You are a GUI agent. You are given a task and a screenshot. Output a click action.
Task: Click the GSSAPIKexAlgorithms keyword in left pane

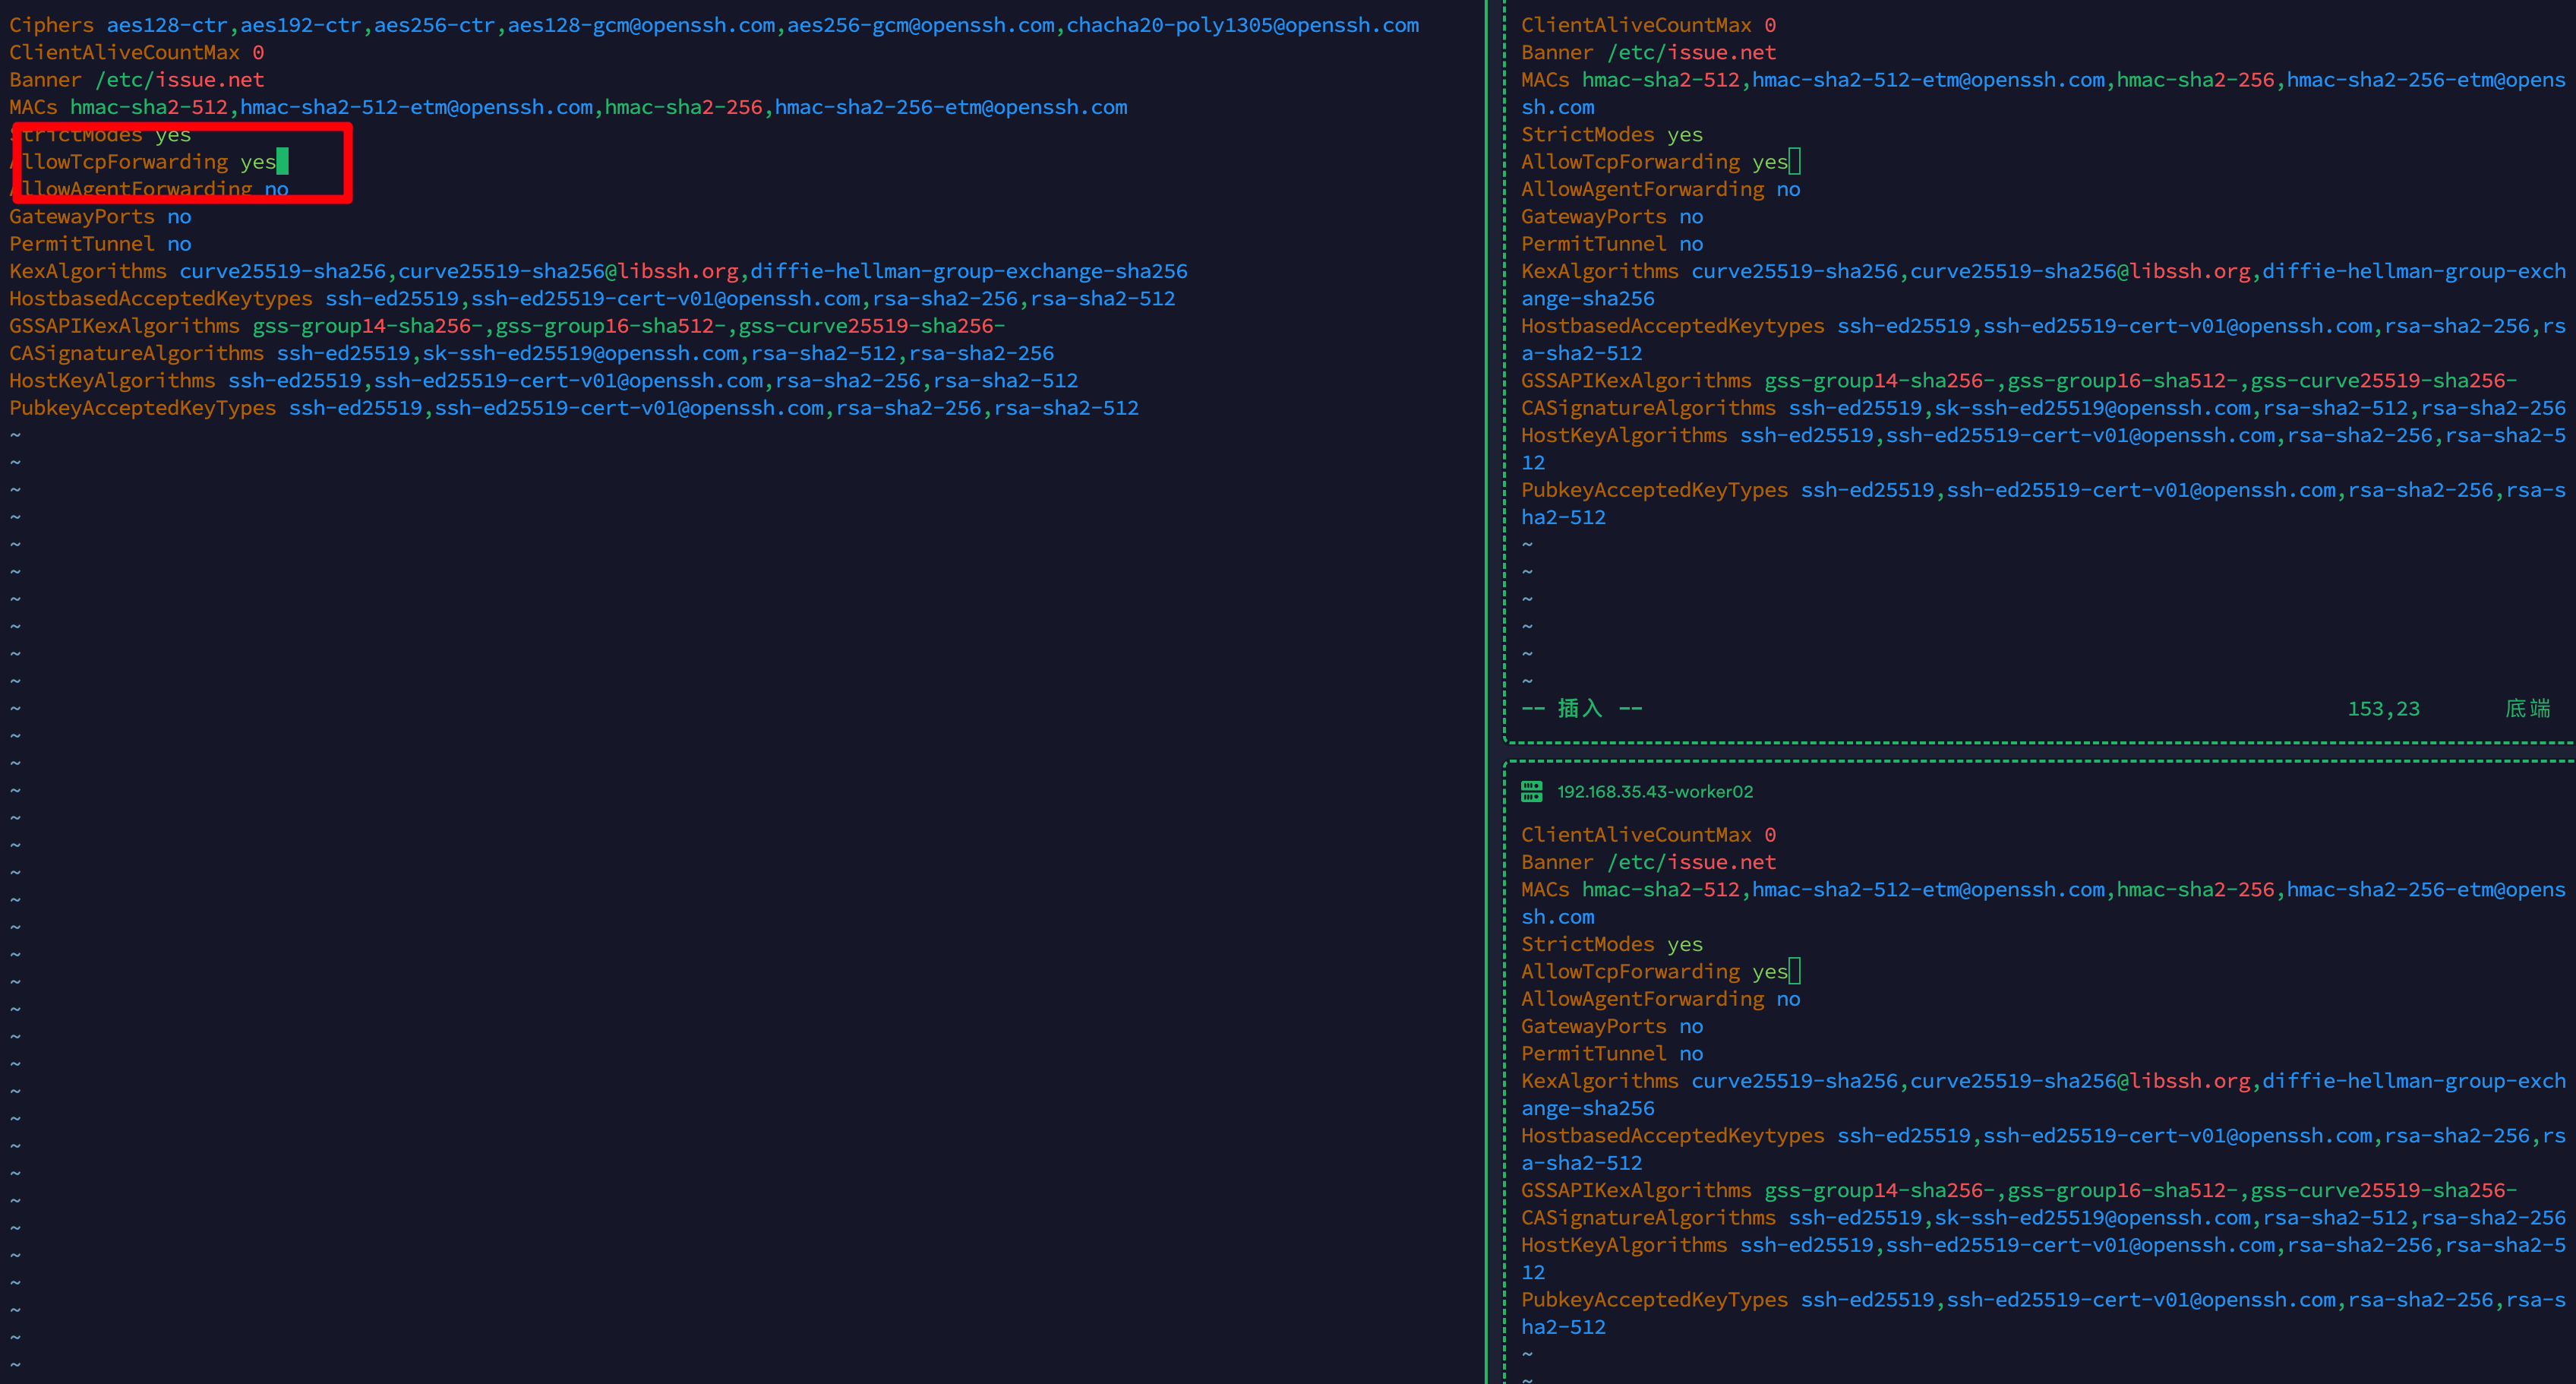click(x=124, y=326)
